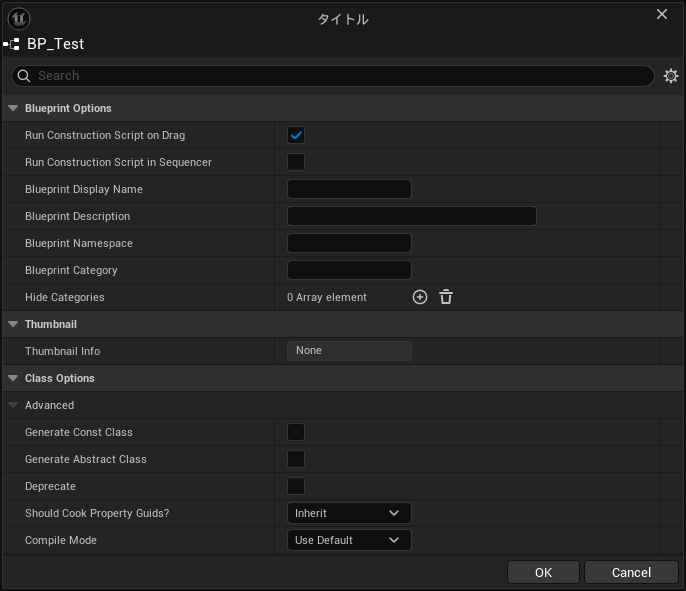Open the Should Cook Property Guids dropdown

pyautogui.click(x=349, y=513)
